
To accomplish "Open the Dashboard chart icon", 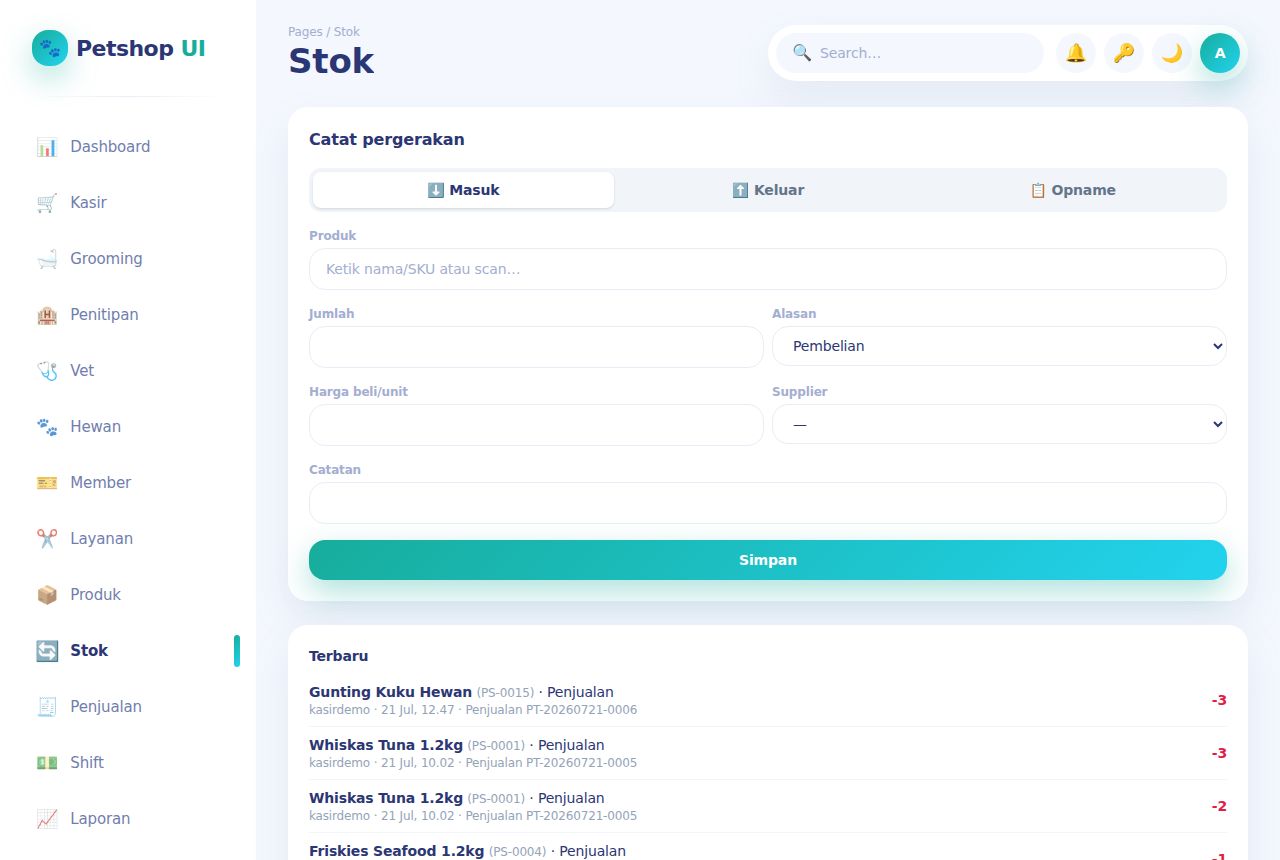I will tap(47, 147).
